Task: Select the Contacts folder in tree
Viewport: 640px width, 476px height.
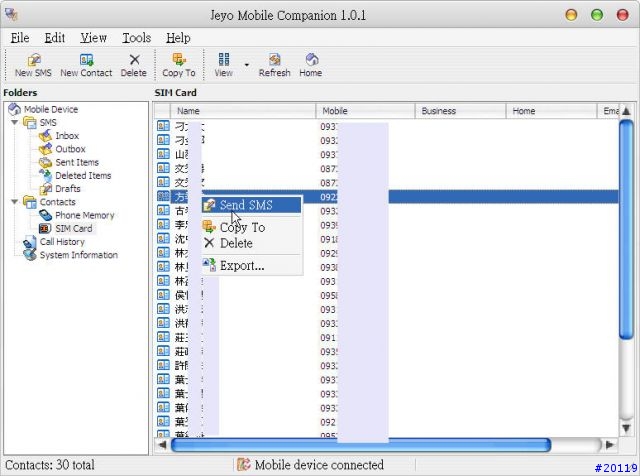Action: pos(58,202)
